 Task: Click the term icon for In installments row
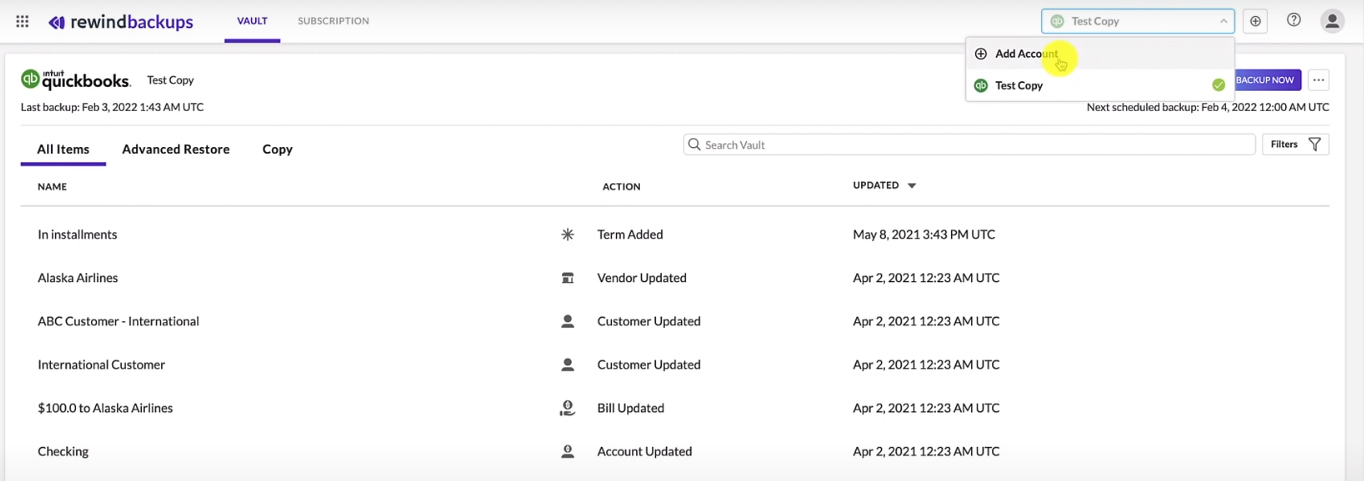(567, 235)
